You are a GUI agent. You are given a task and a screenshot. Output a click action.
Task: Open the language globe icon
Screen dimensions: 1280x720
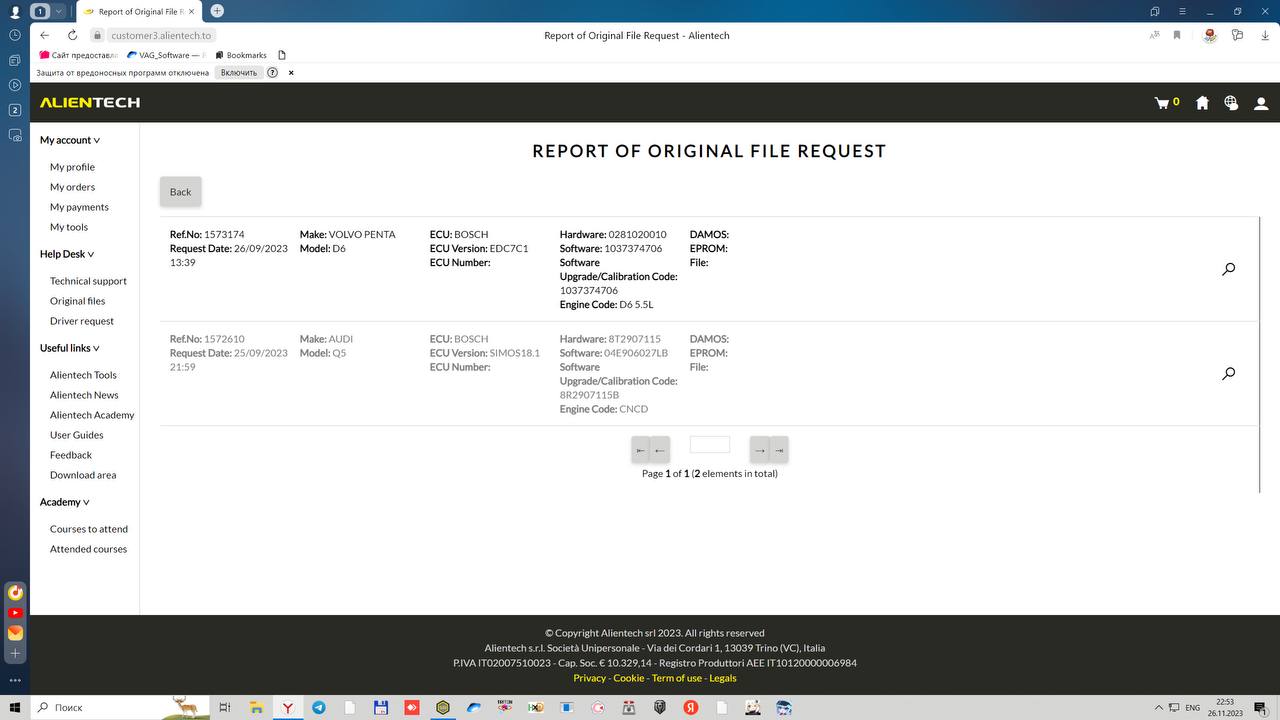point(1231,103)
